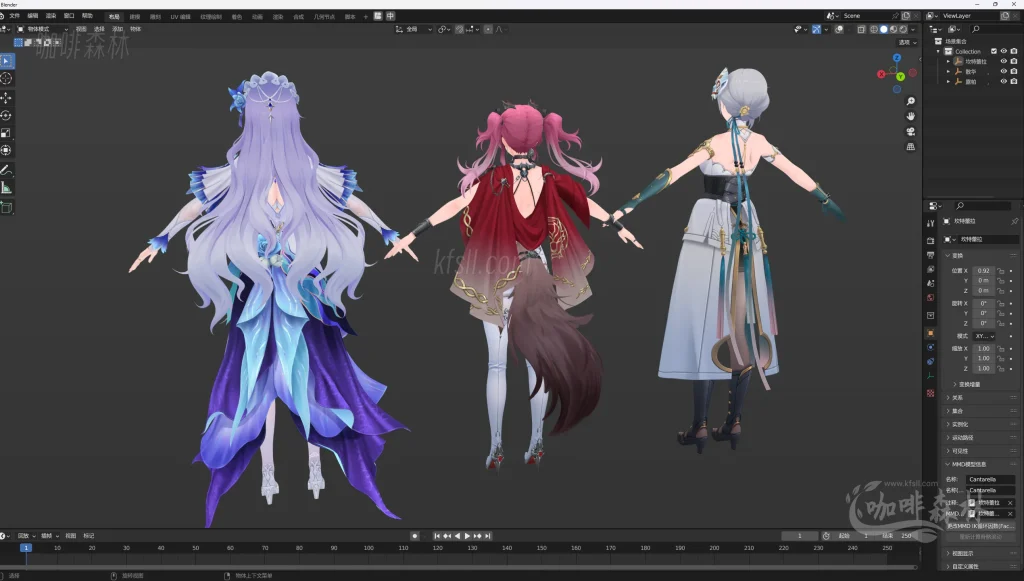Open the Tool properties tab icon

[931, 224]
